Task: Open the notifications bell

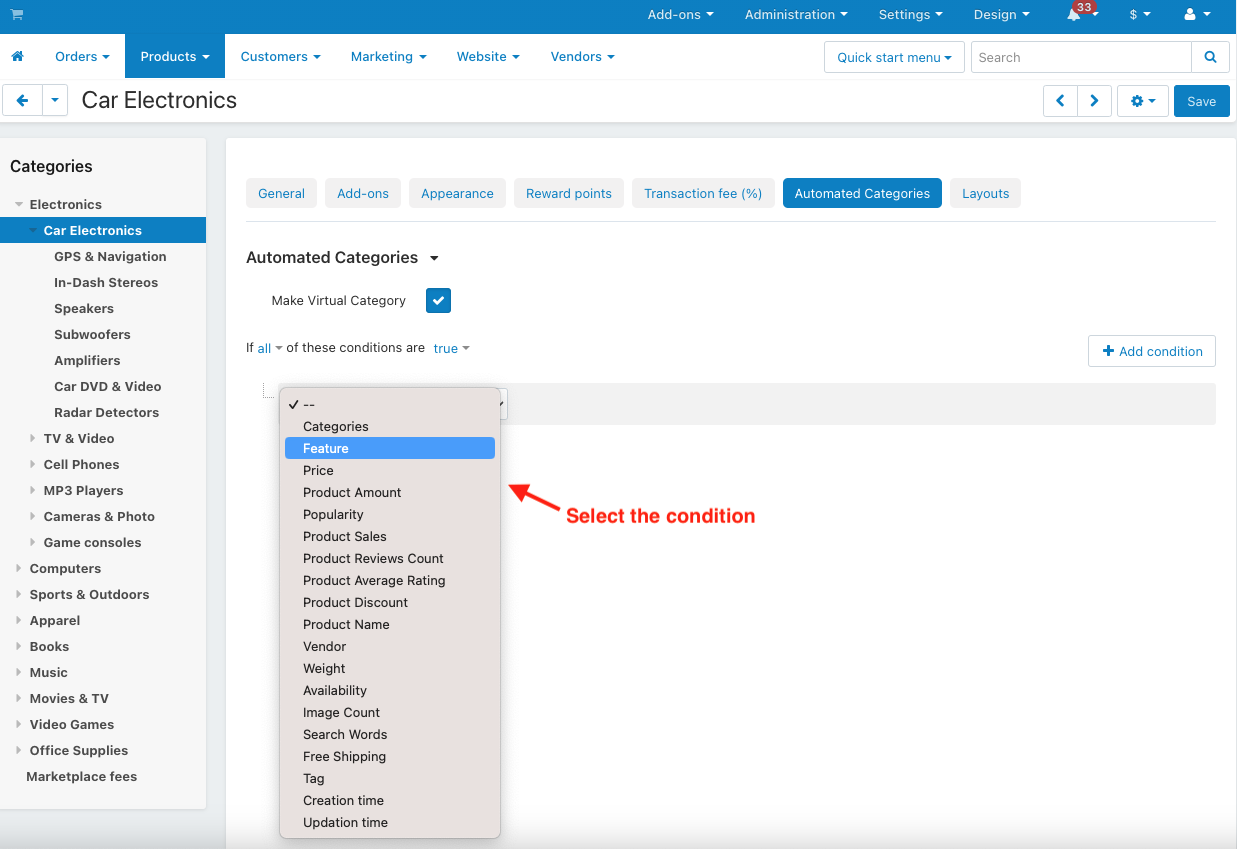Action: pyautogui.click(x=1074, y=15)
